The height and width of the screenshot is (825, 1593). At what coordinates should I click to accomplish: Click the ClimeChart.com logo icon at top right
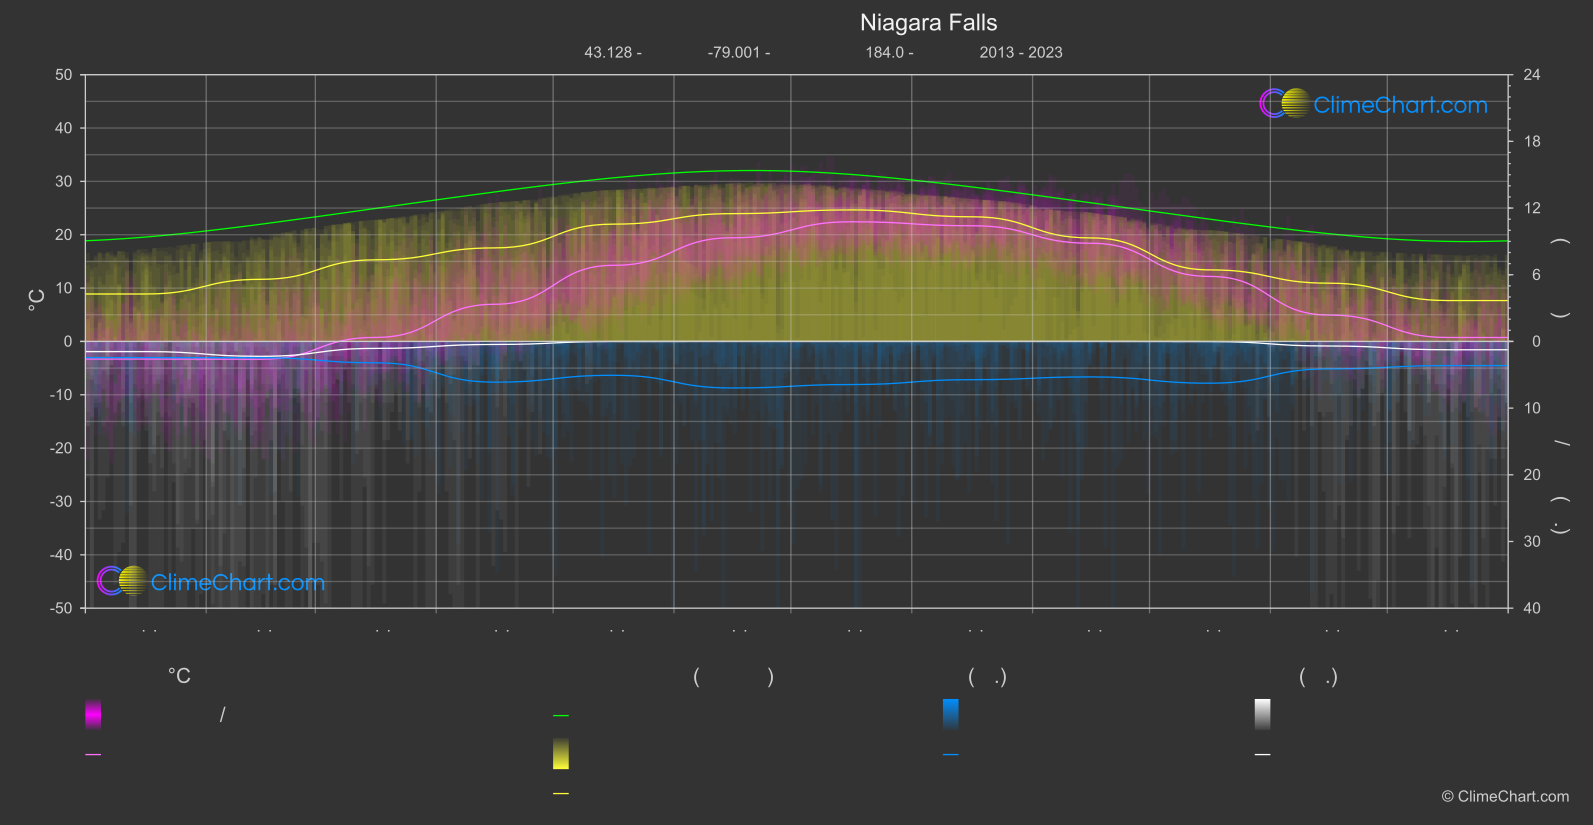pyautogui.click(x=1285, y=103)
